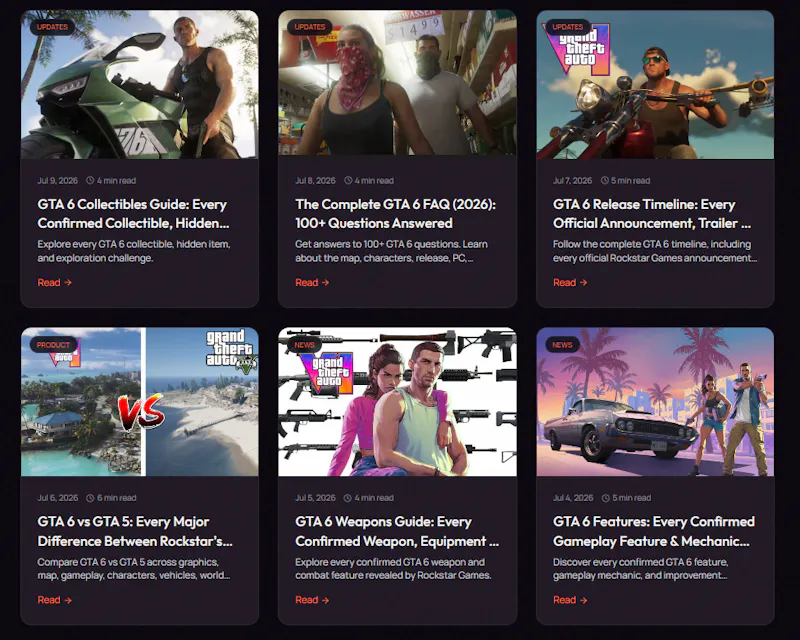
Task: Click clock icon next to Jul 5, 2026
Action: [348, 498]
